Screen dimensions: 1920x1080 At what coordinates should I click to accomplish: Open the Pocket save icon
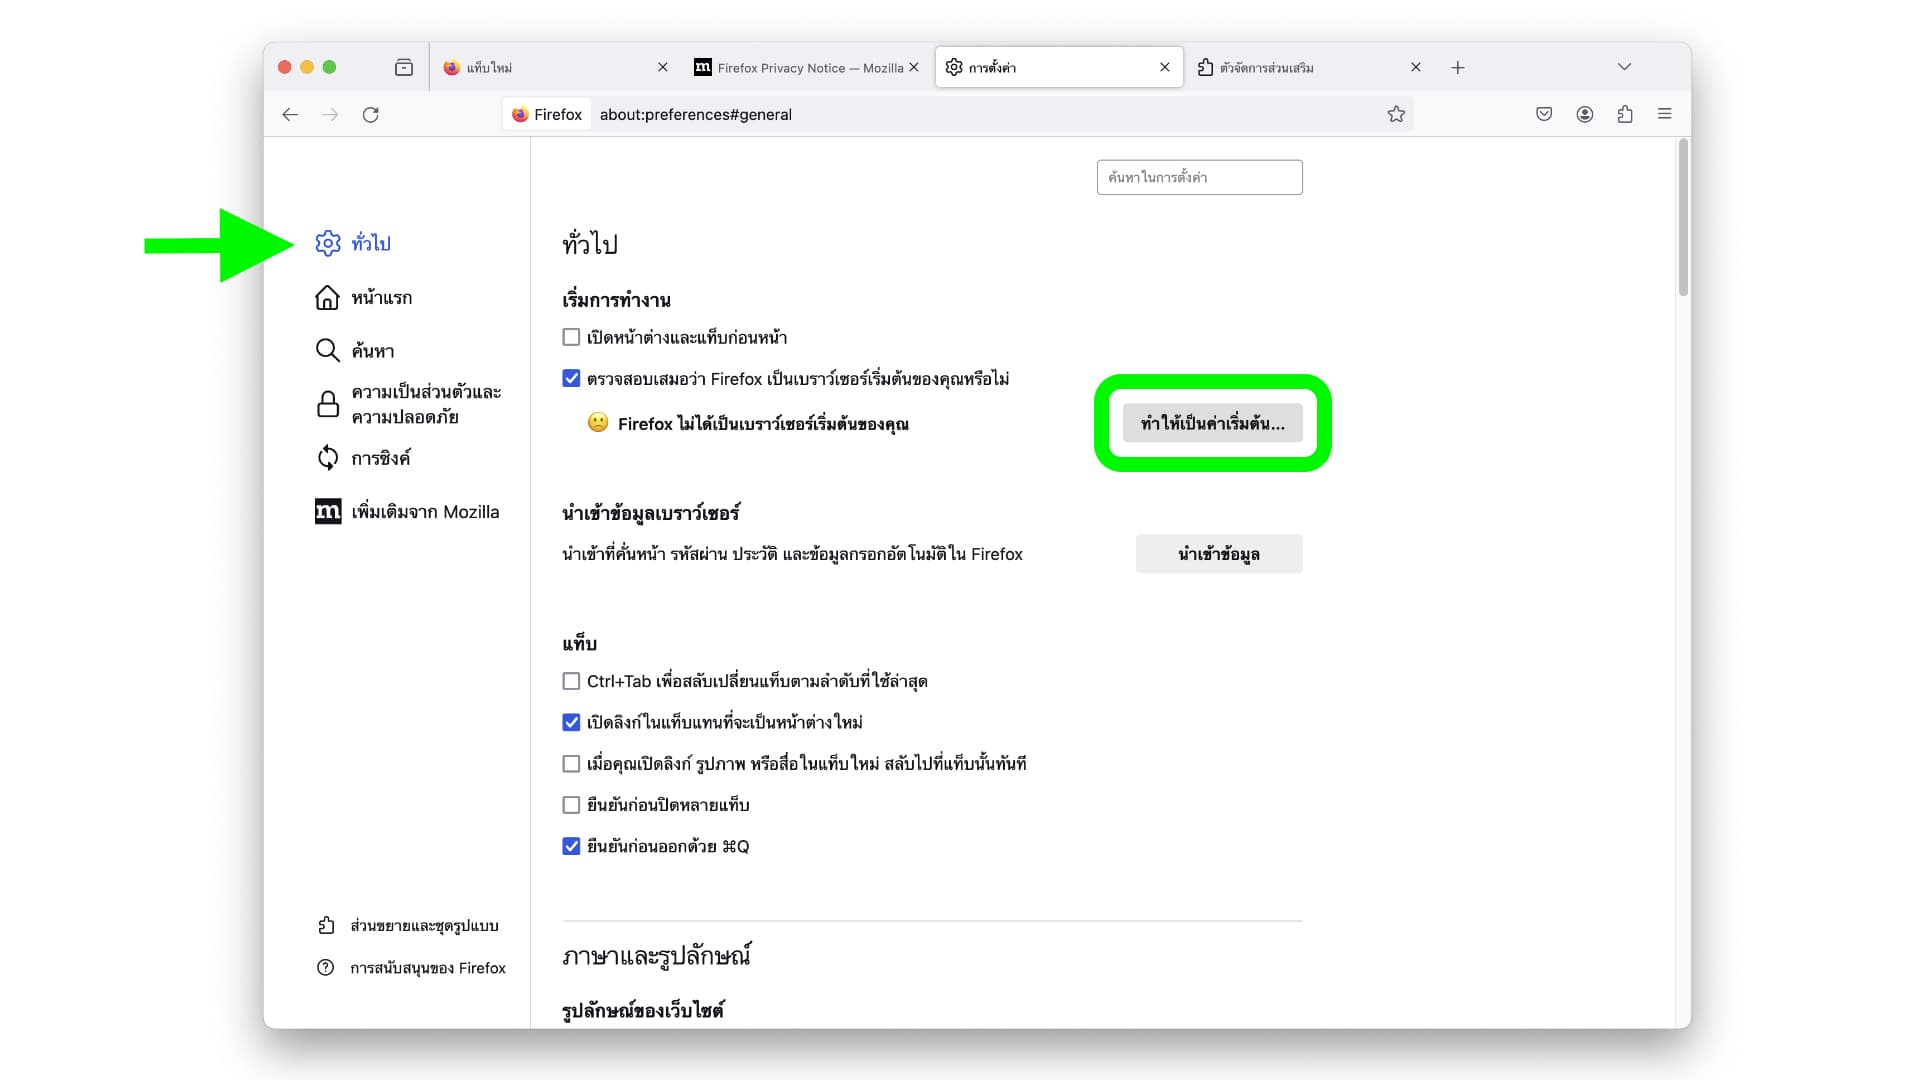(x=1544, y=115)
